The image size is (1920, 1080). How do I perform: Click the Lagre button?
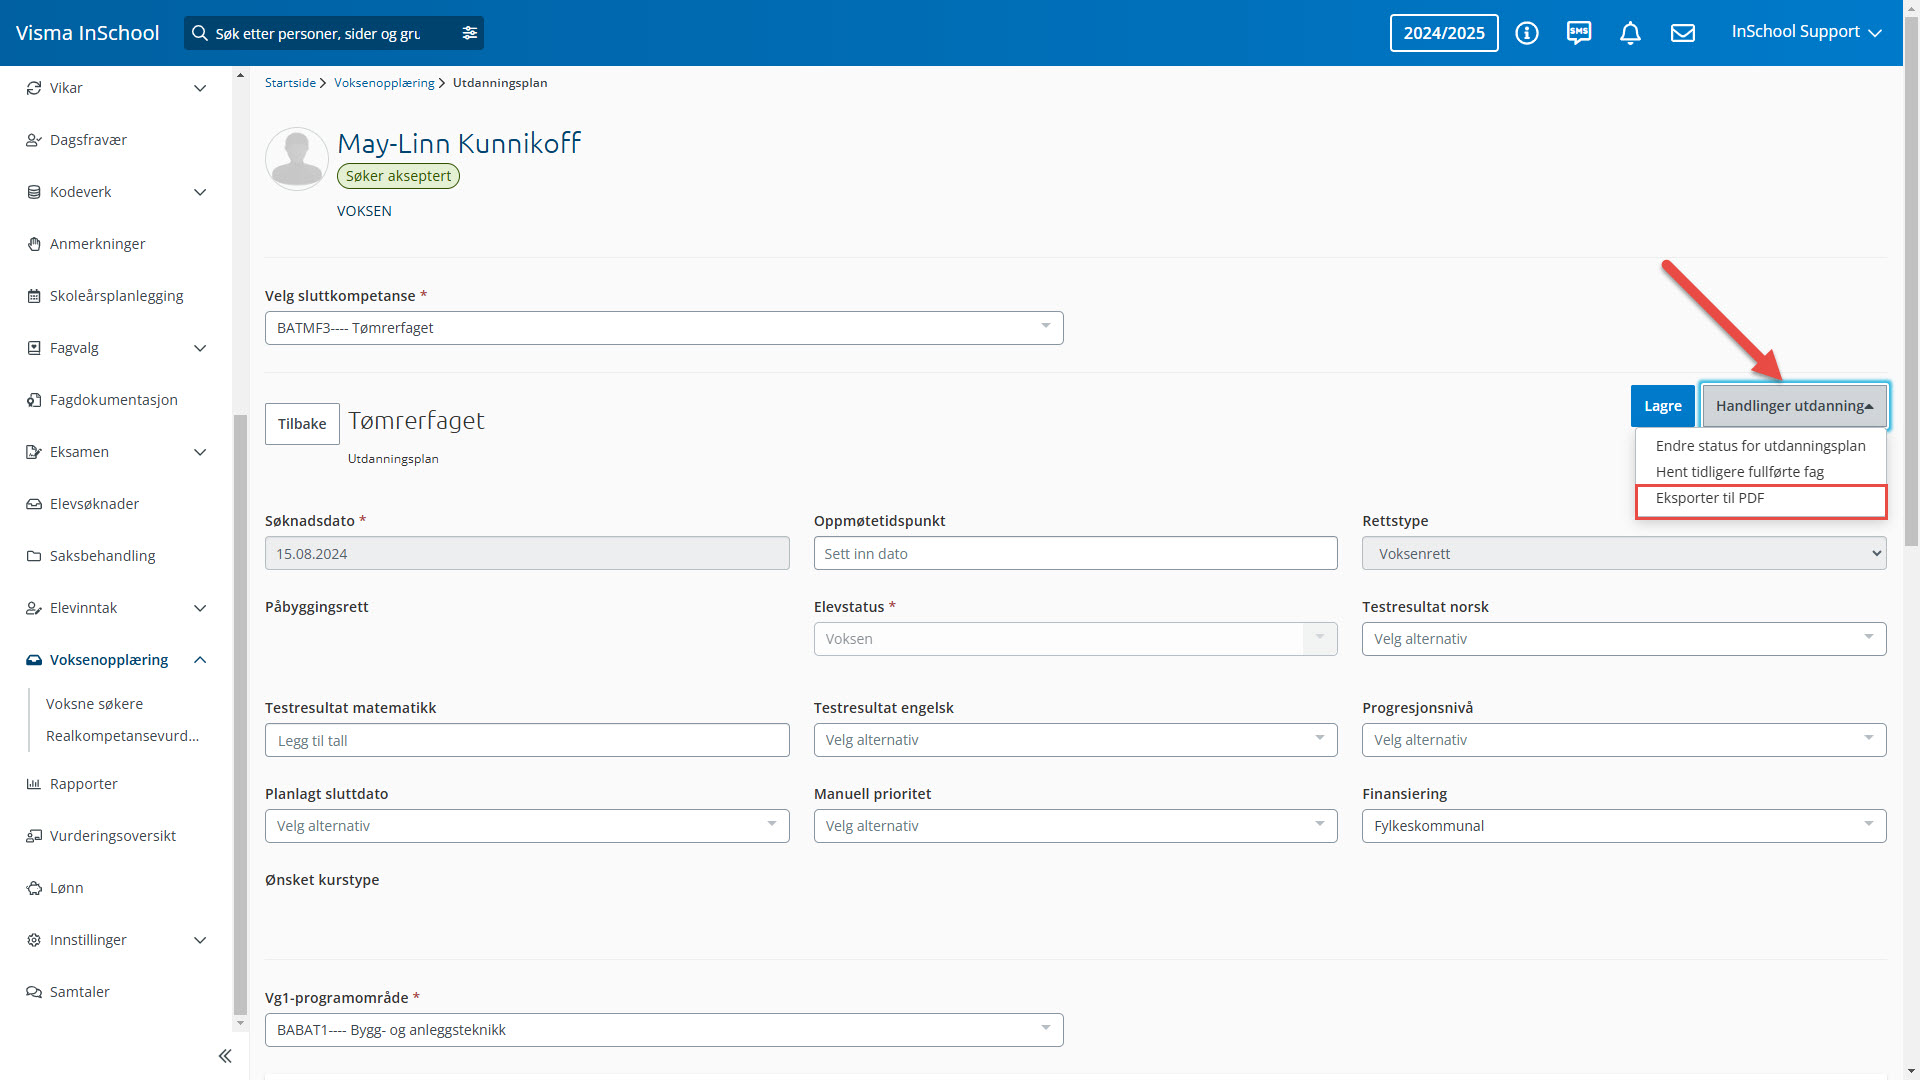coord(1662,406)
